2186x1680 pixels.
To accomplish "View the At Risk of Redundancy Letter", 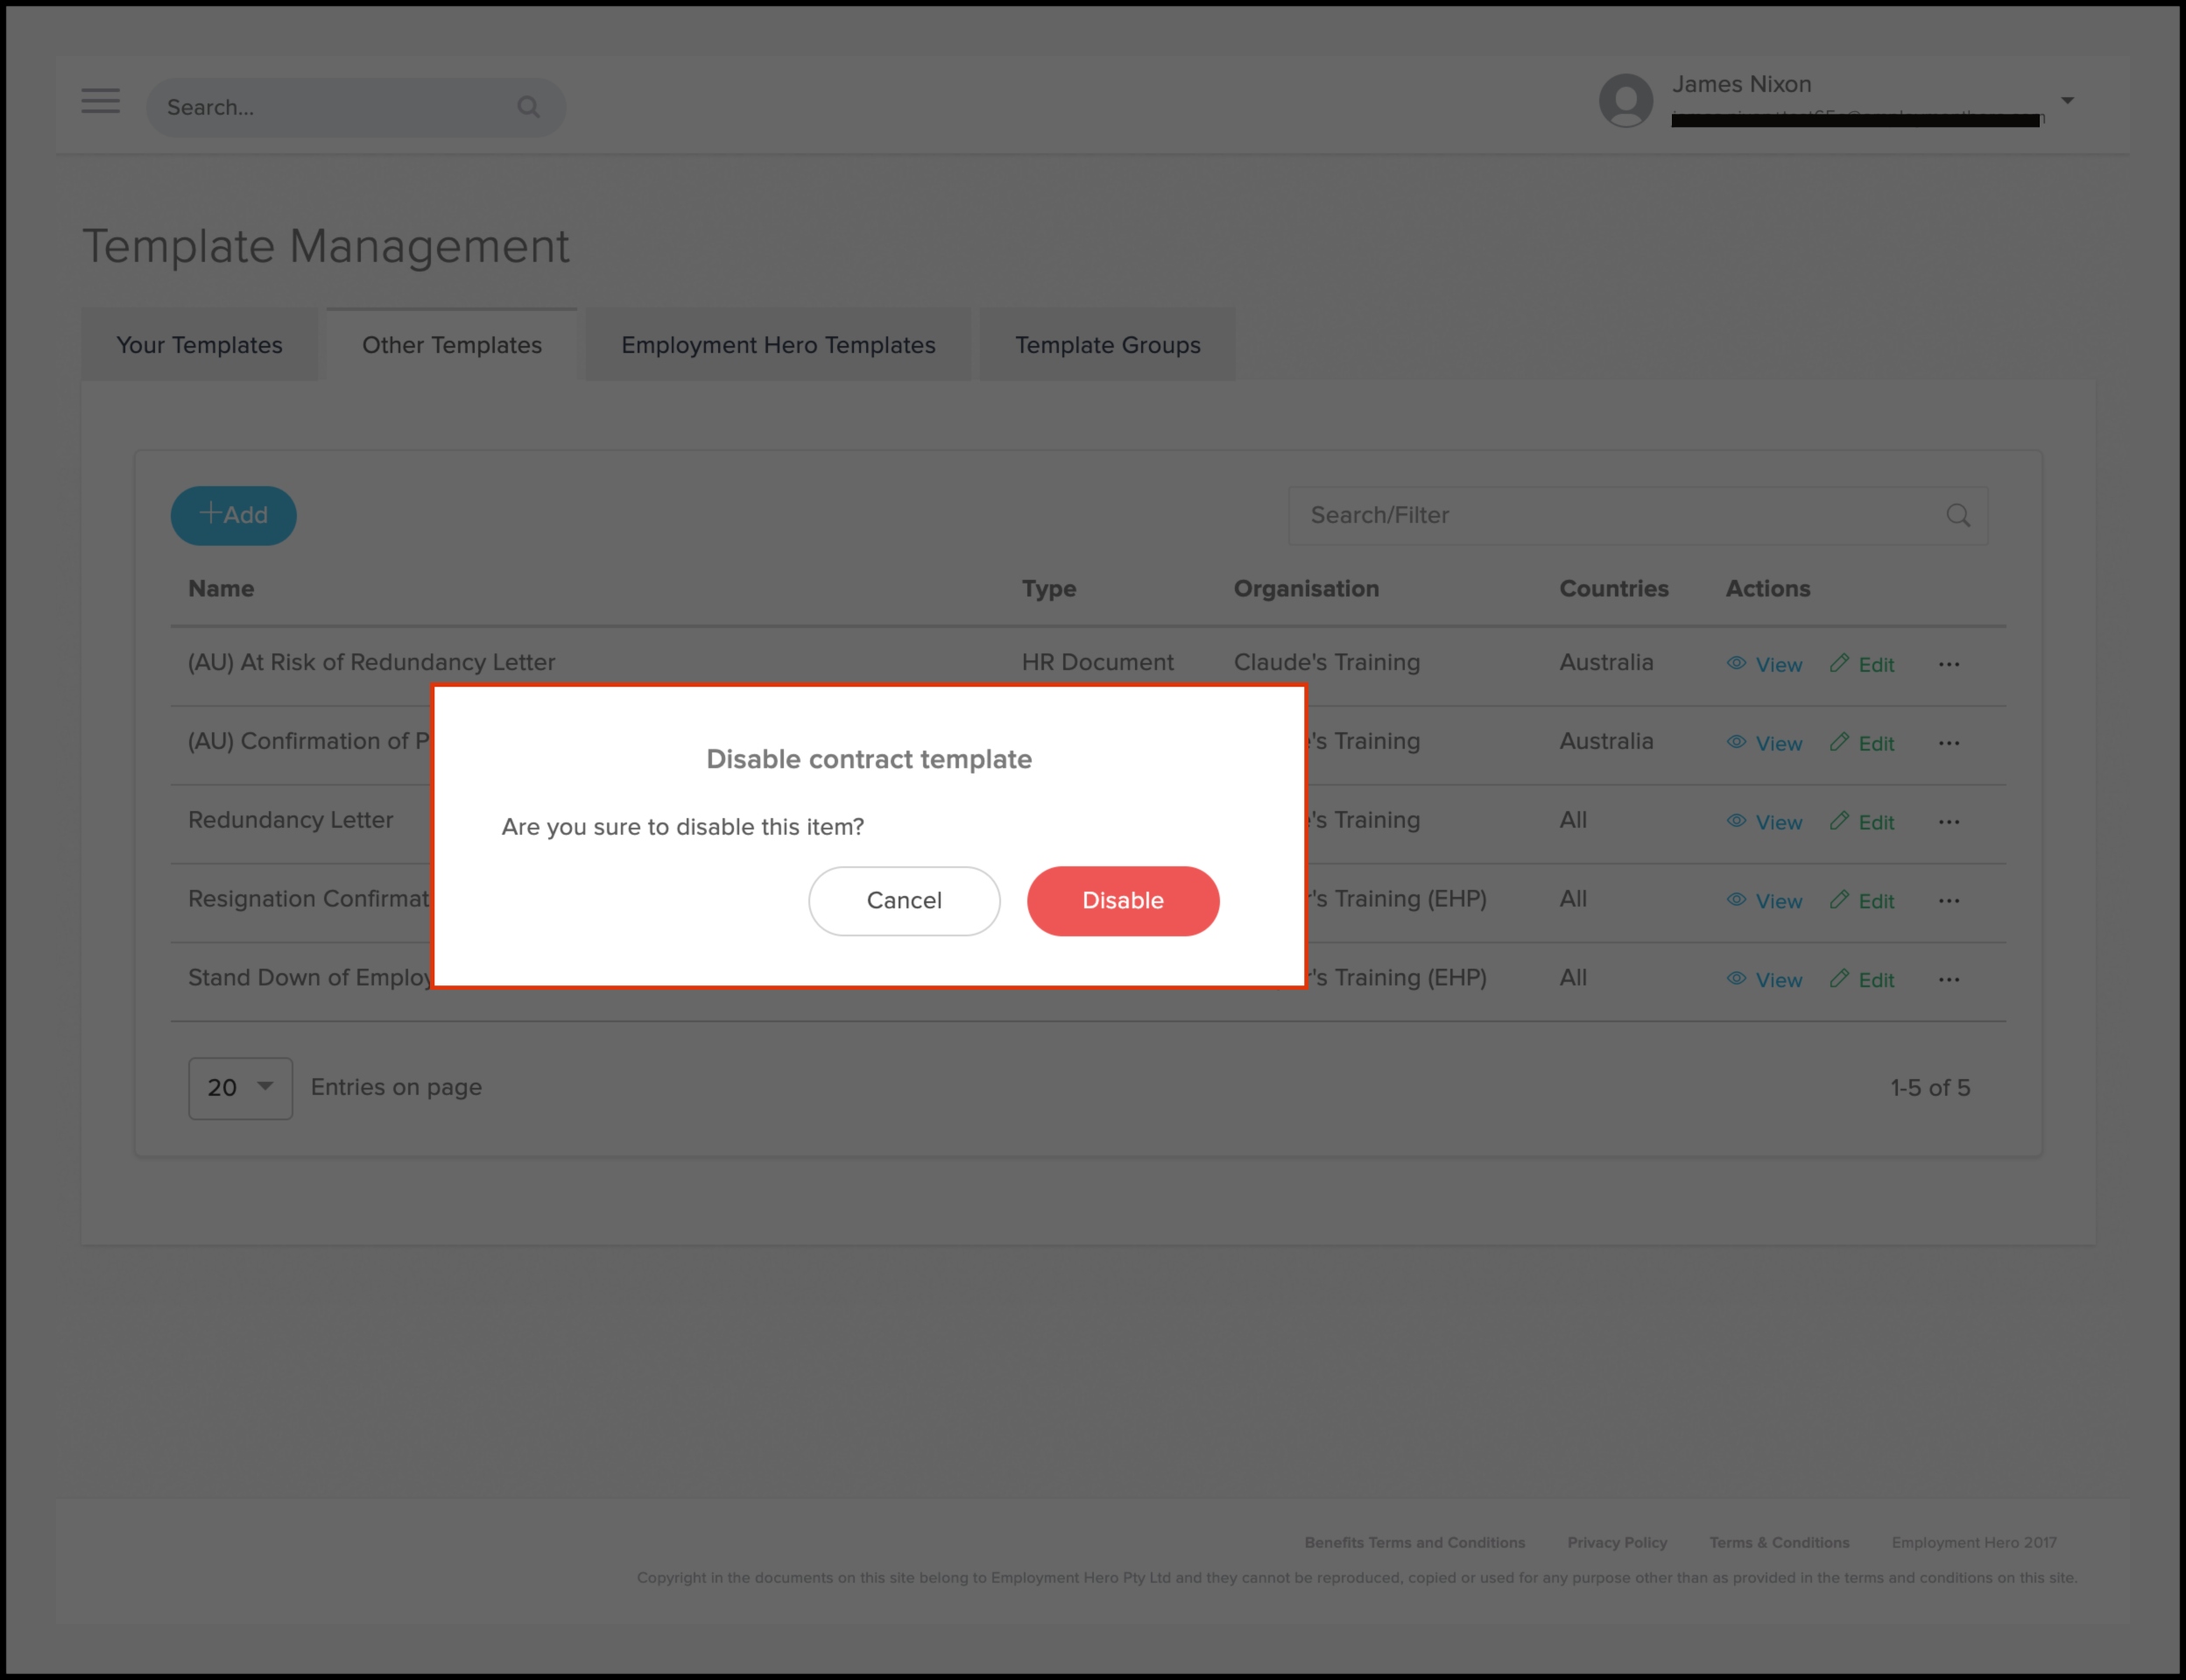I will (1765, 664).
